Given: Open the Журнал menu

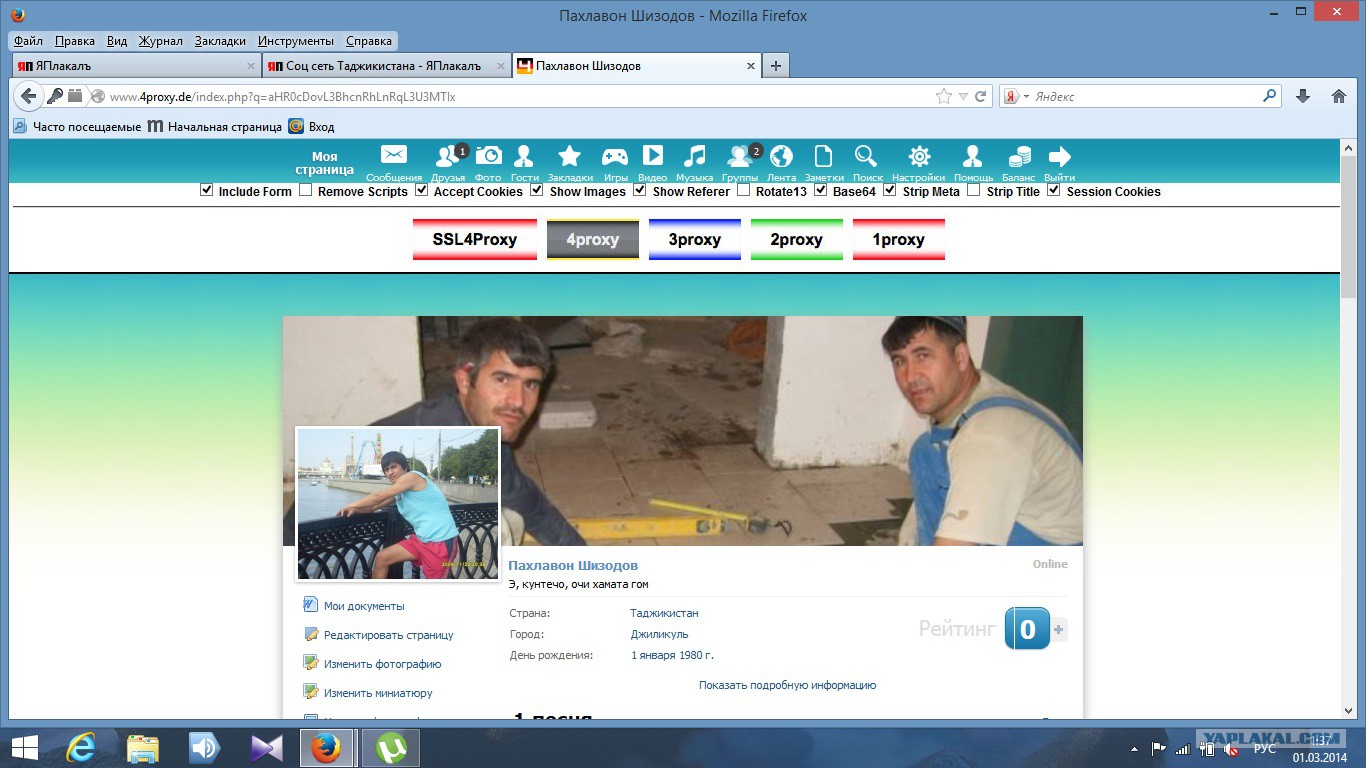Looking at the screenshot, I should pos(161,41).
